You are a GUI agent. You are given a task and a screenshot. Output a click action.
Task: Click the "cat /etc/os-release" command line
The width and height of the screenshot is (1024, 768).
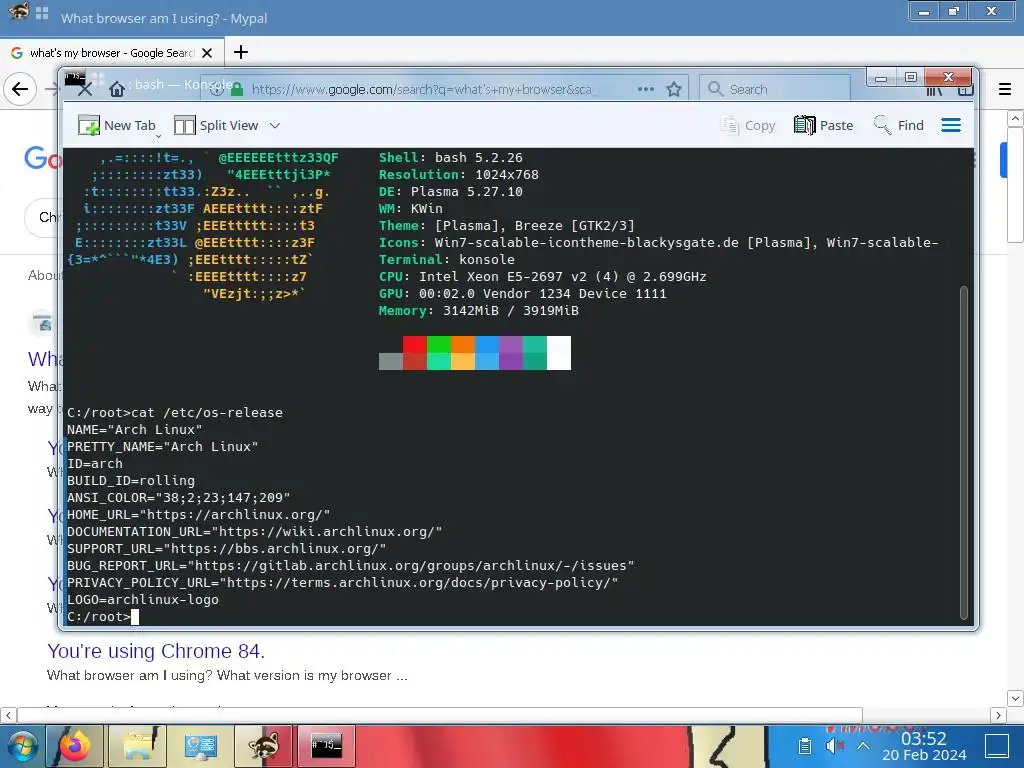point(175,413)
